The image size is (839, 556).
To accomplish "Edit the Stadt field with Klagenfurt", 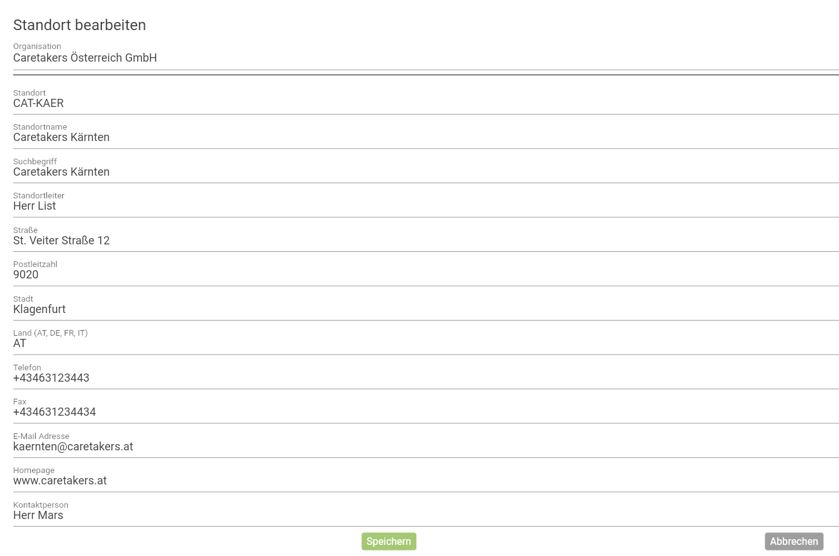I will click(x=420, y=309).
